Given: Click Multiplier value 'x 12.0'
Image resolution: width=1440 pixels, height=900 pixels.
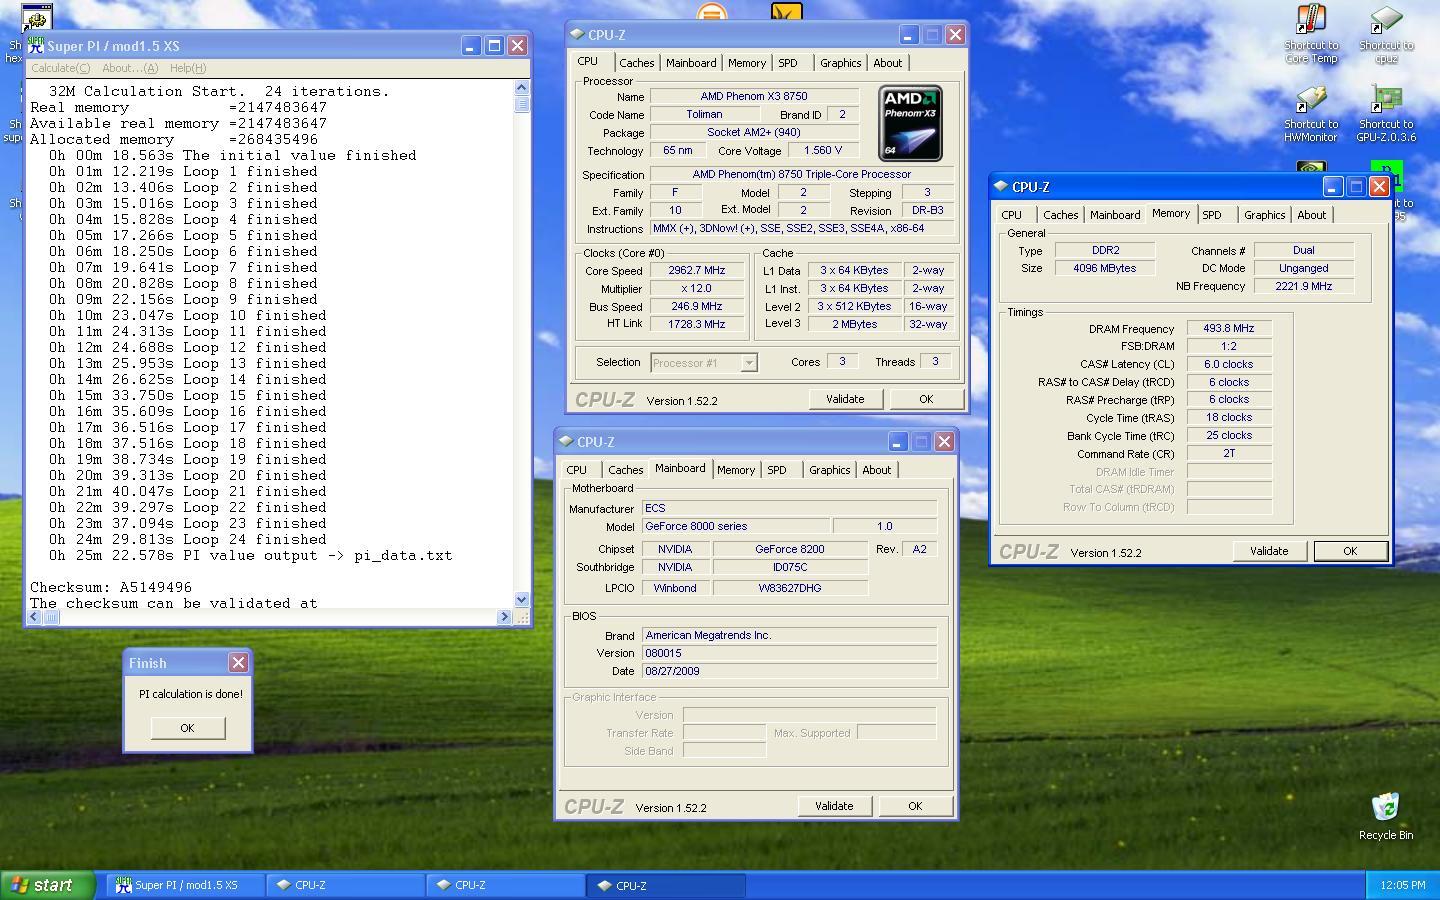Looking at the screenshot, I should point(696,289).
